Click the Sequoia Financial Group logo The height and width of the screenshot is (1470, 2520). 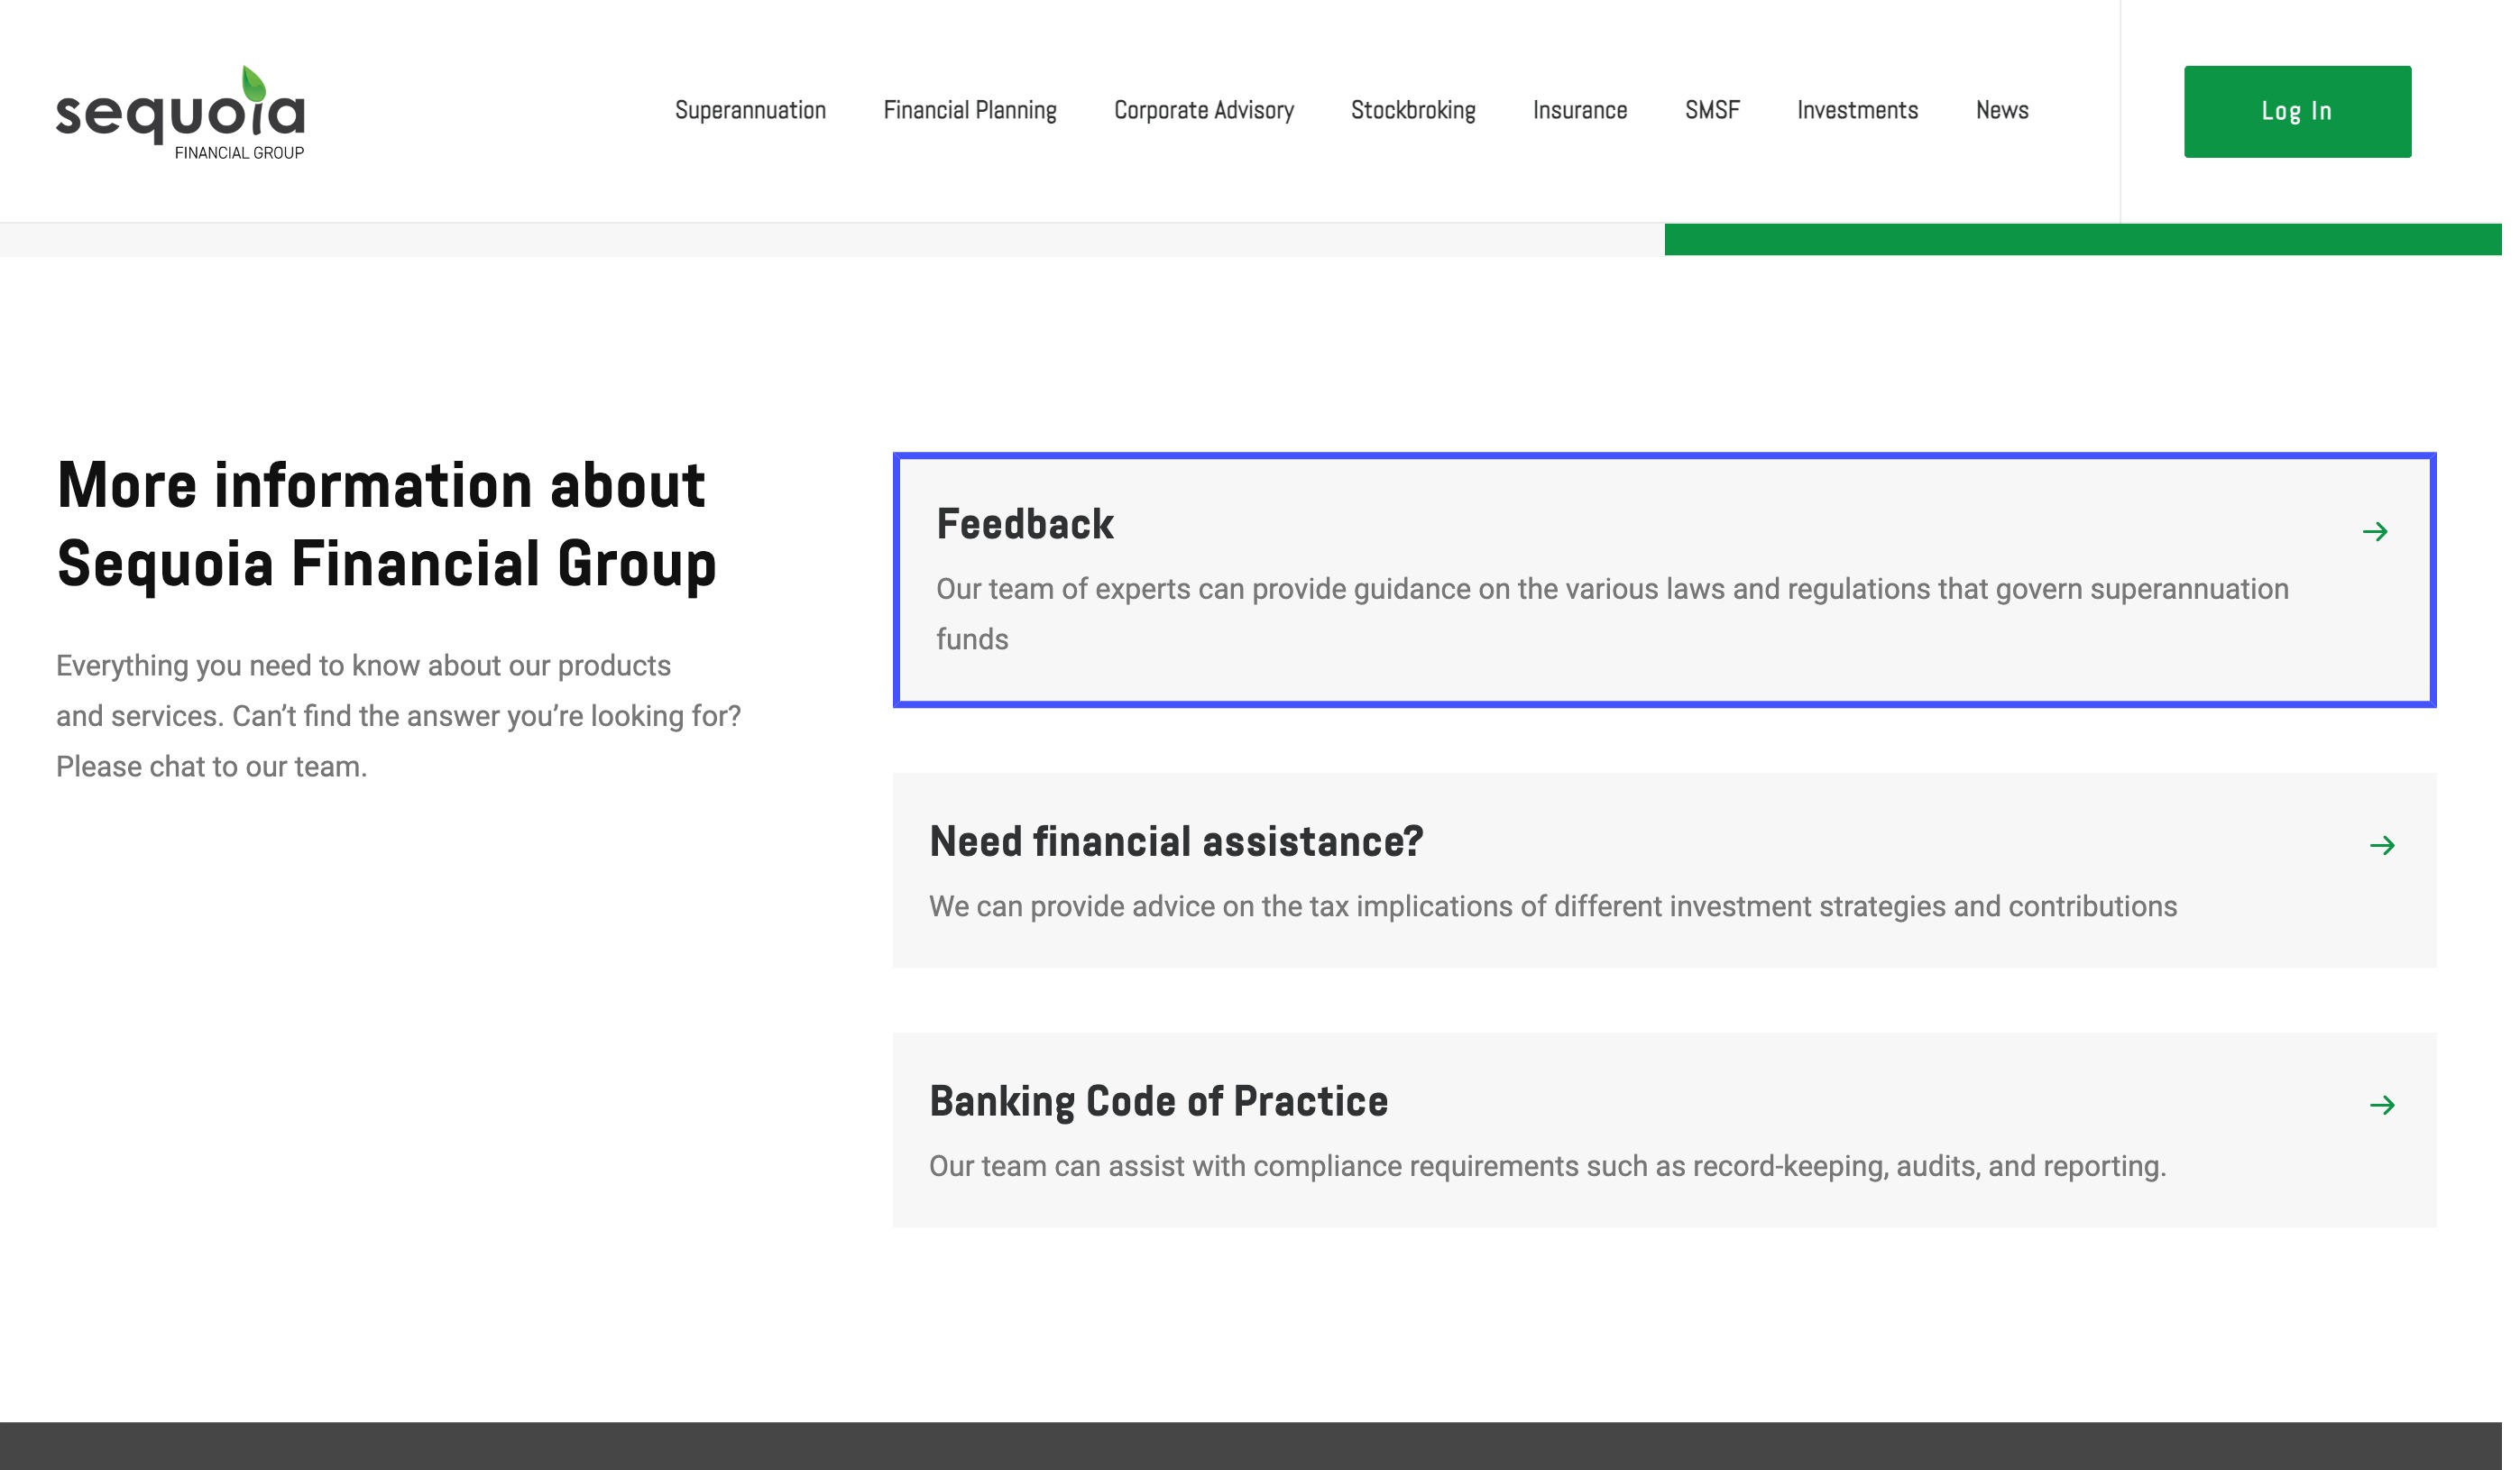181,113
